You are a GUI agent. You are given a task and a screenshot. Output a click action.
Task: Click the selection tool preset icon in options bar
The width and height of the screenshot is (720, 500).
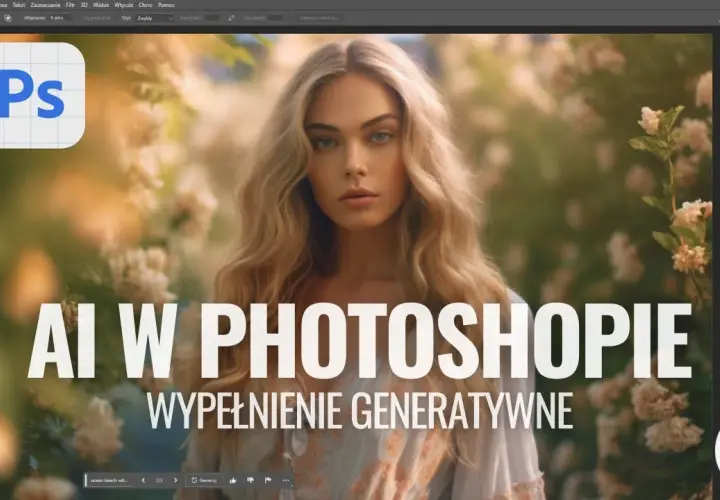tap(7, 18)
